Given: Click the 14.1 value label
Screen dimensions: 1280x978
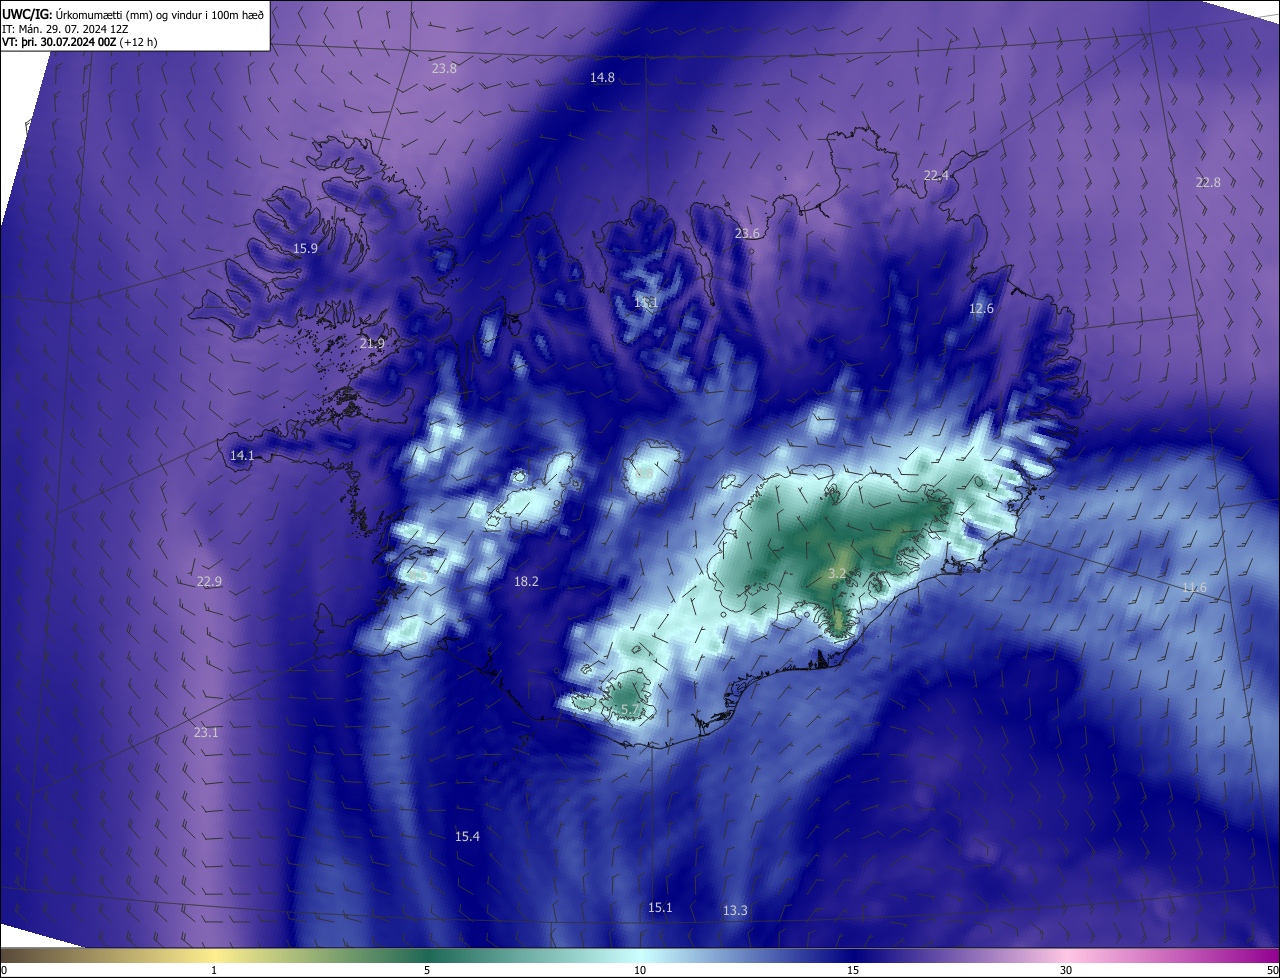Looking at the screenshot, I should [242, 456].
